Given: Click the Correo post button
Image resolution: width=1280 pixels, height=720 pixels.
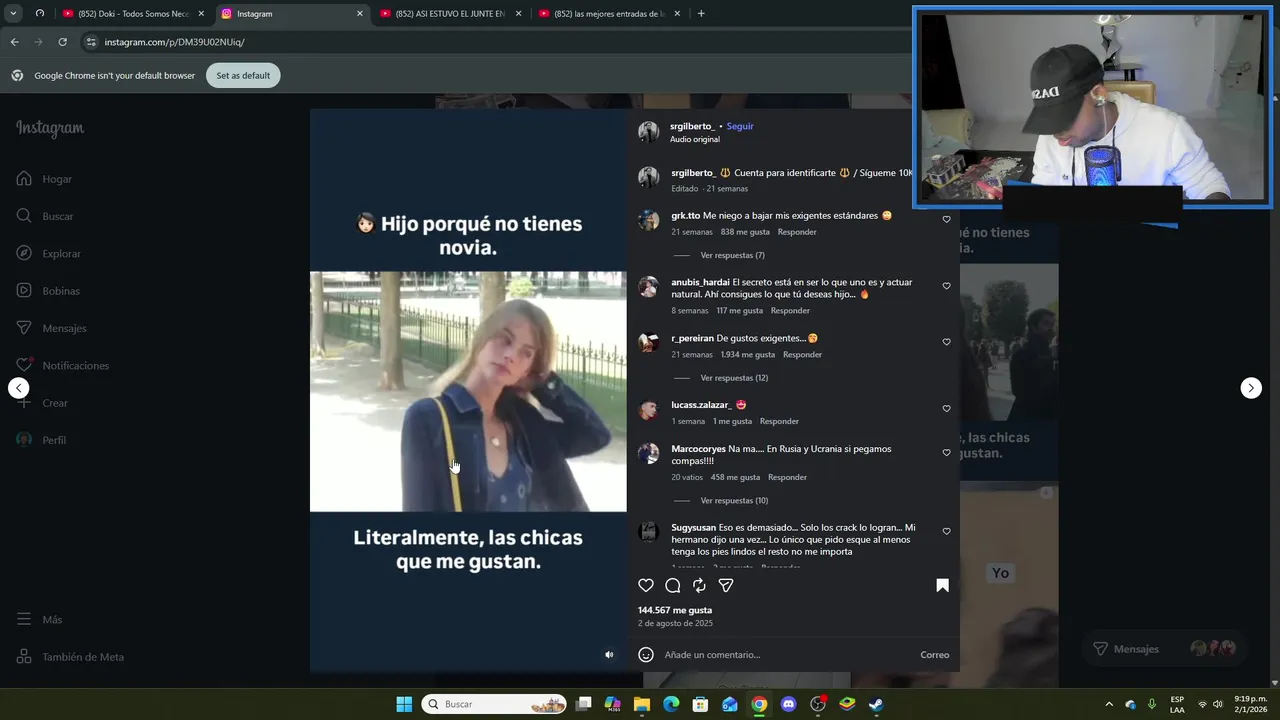Looking at the screenshot, I should click(x=935, y=655).
